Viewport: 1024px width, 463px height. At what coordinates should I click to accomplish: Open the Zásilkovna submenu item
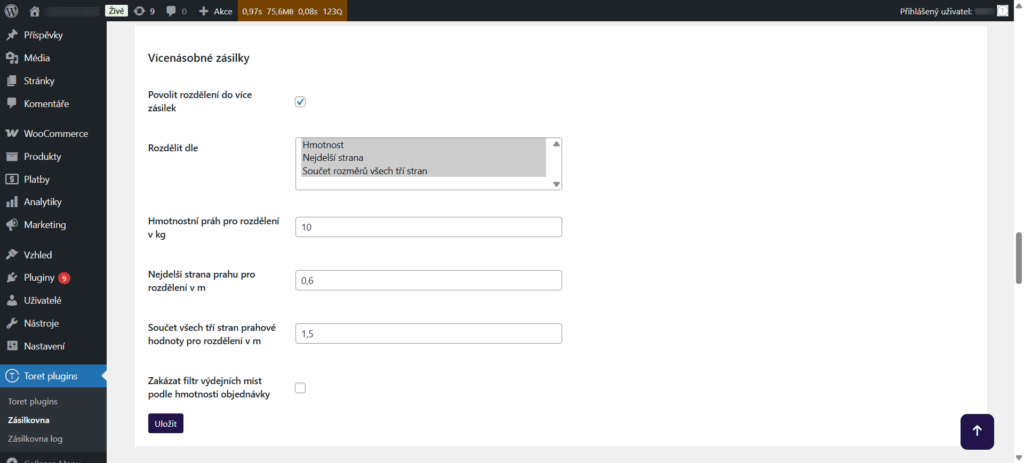pyautogui.click(x=29, y=421)
